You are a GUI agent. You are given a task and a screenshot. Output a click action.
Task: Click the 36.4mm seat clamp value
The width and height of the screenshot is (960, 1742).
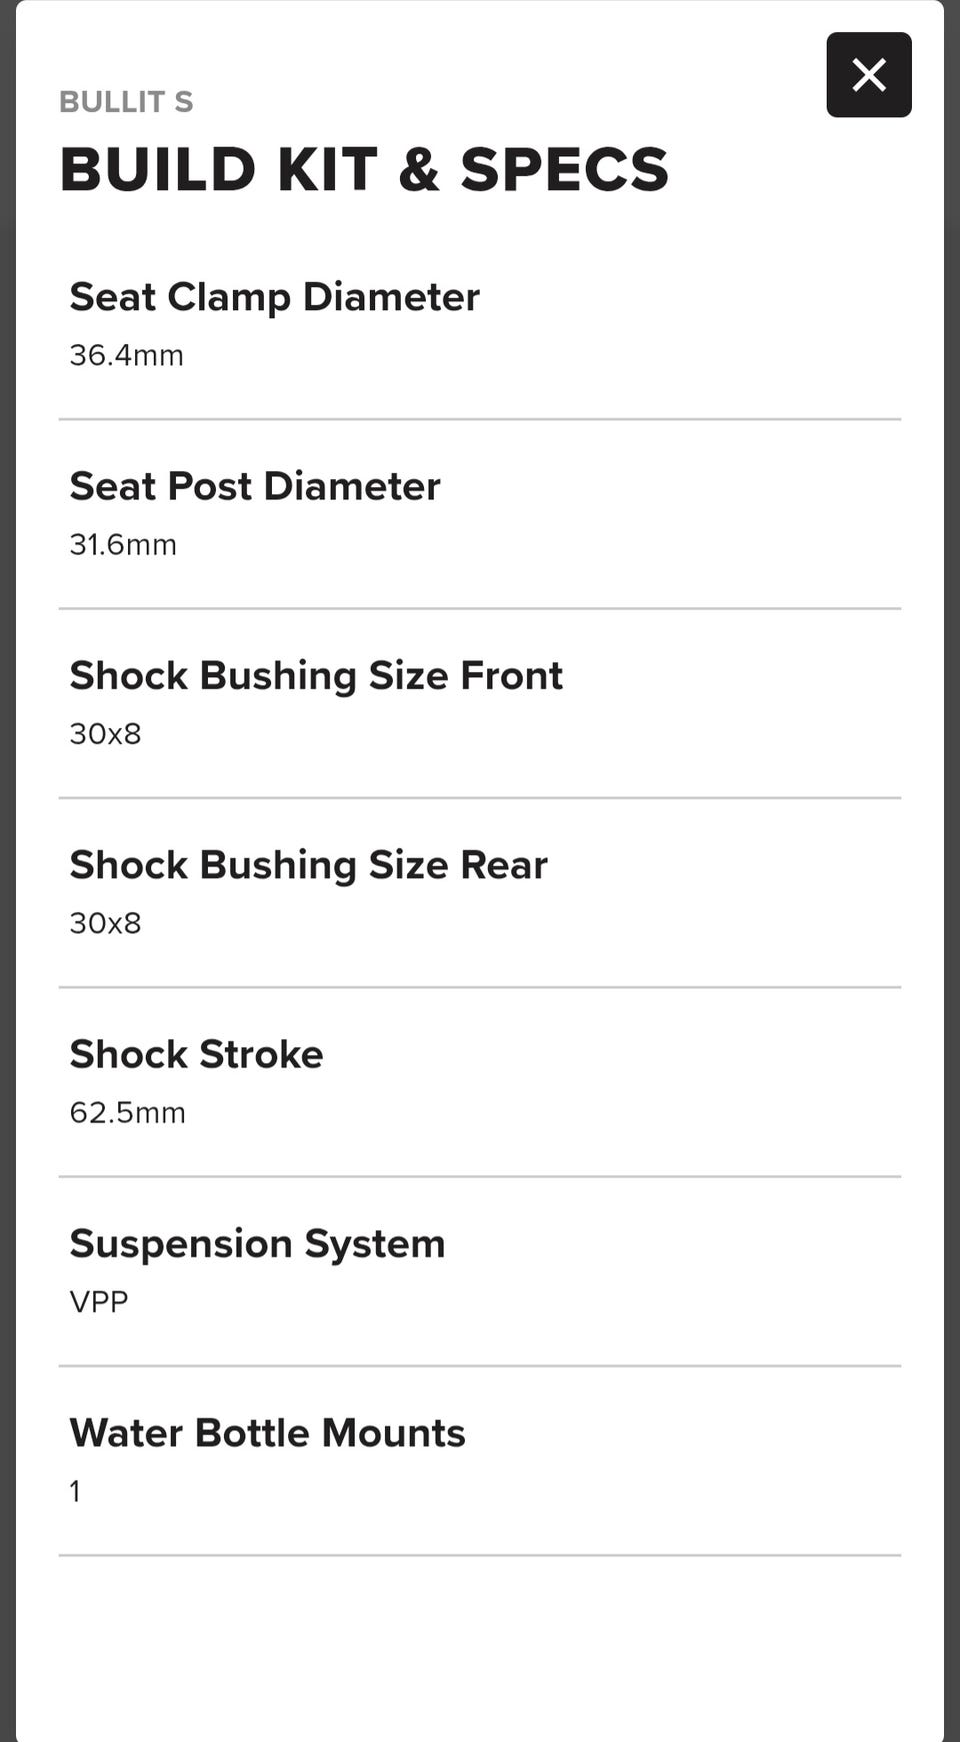point(126,355)
